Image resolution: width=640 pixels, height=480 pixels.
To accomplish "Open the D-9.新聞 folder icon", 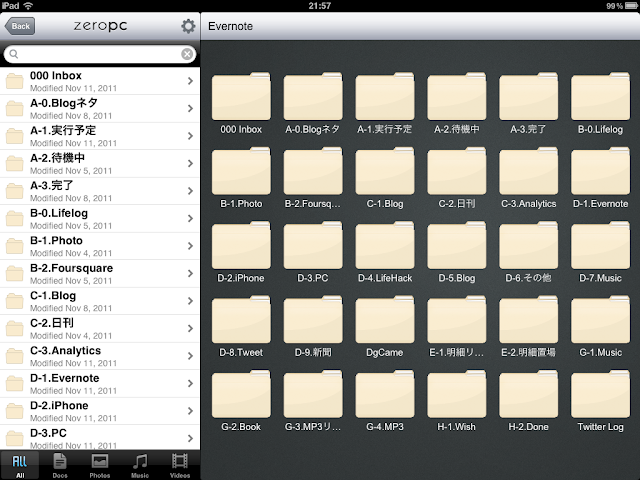I will (313, 320).
